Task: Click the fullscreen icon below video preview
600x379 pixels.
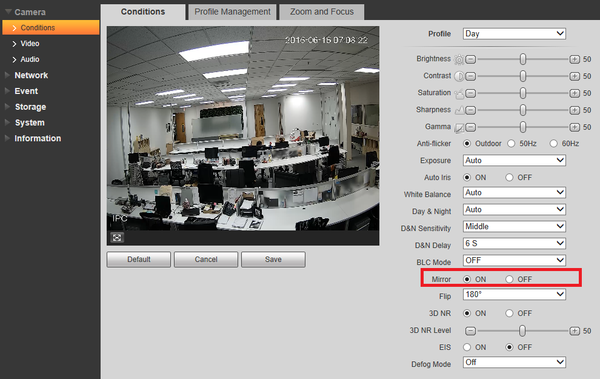Action: pos(117,238)
